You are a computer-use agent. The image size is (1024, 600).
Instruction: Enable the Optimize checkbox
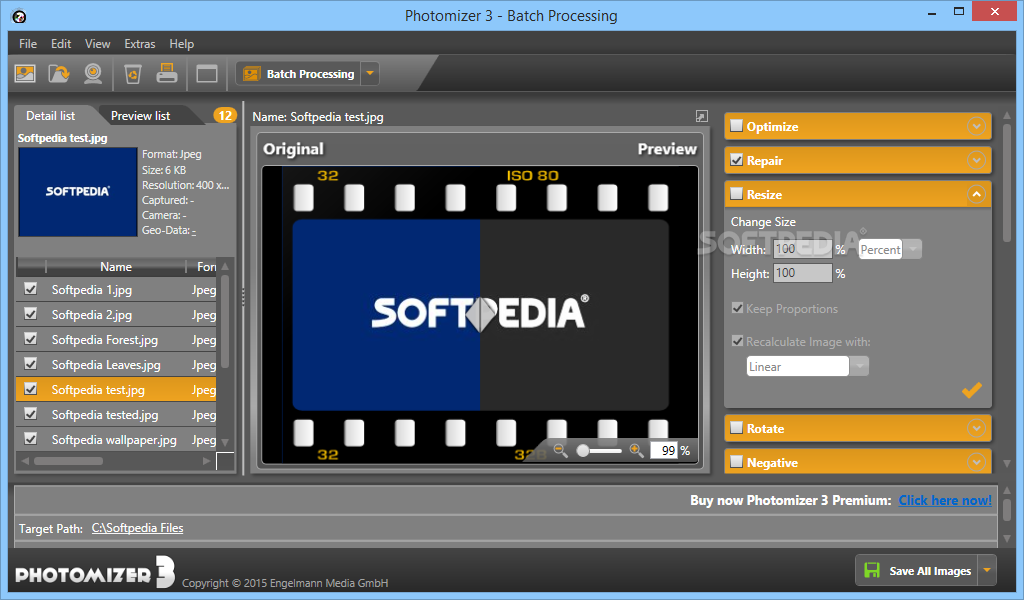pos(737,126)
